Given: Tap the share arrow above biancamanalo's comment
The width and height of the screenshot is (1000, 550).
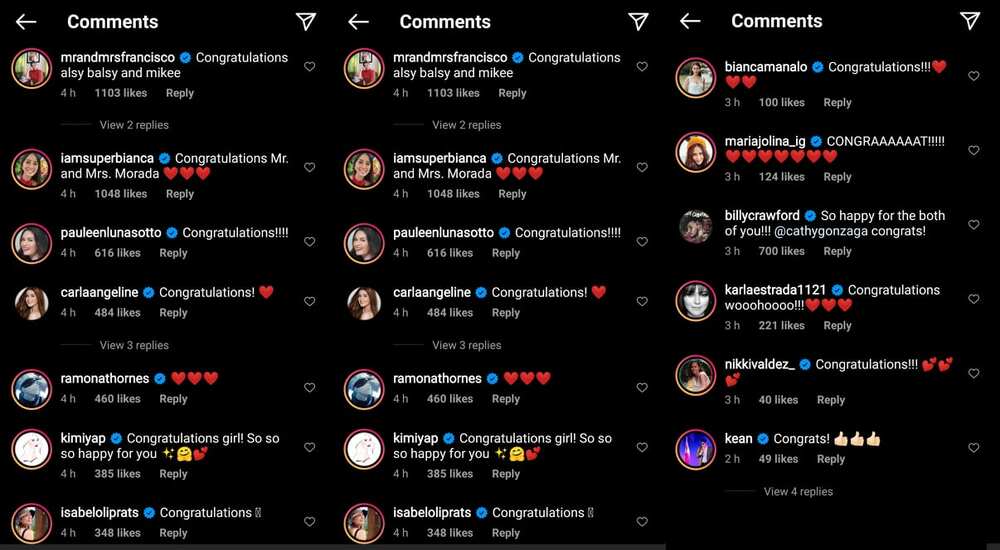Looking at the screenshot, I should (970, 21).
